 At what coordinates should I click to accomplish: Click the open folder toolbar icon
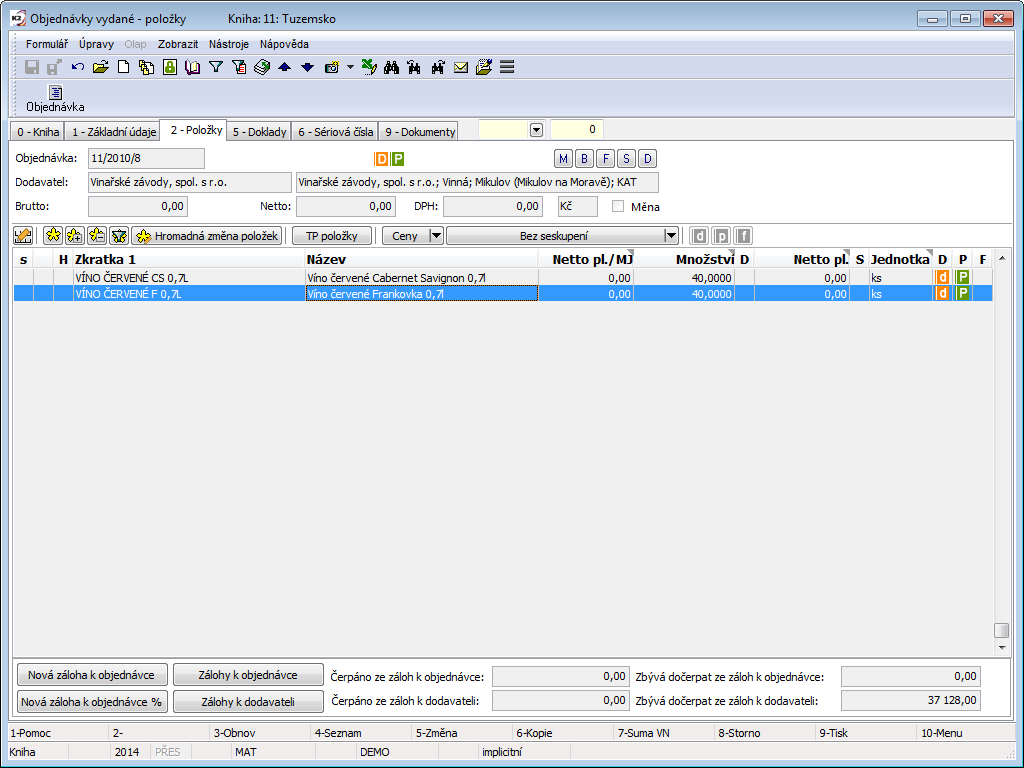[x=101, y=67]
